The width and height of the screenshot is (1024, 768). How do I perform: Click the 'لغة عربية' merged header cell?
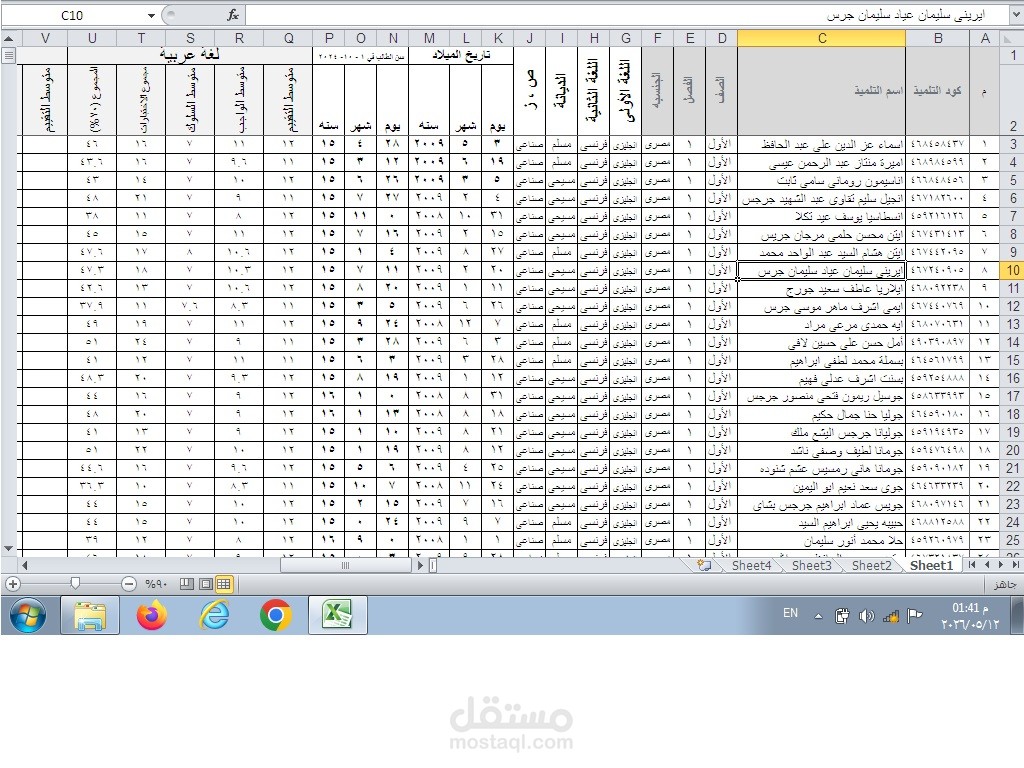pos(189,55)
